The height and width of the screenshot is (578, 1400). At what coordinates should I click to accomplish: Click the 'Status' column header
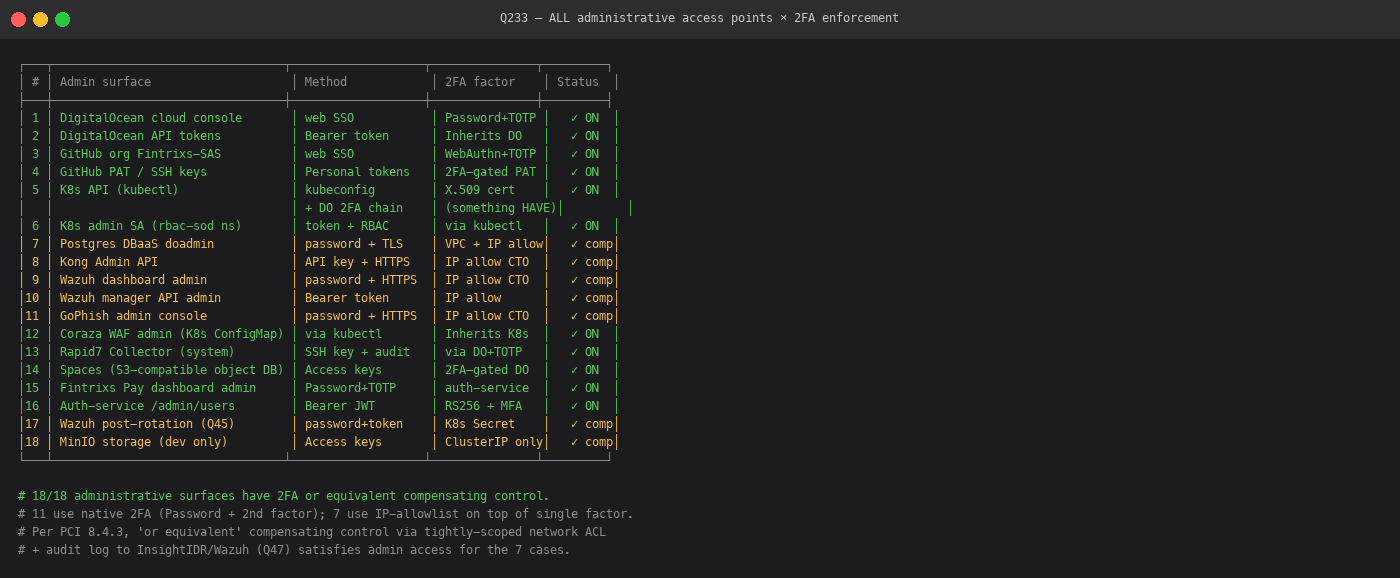click(x=578, y=82)
